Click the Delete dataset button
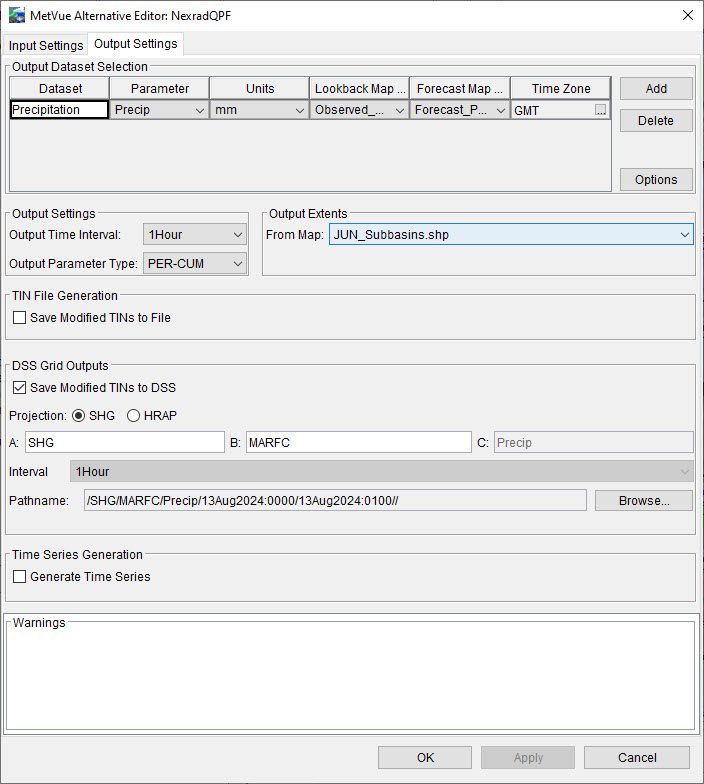704x784 pixels. [656, 120]
